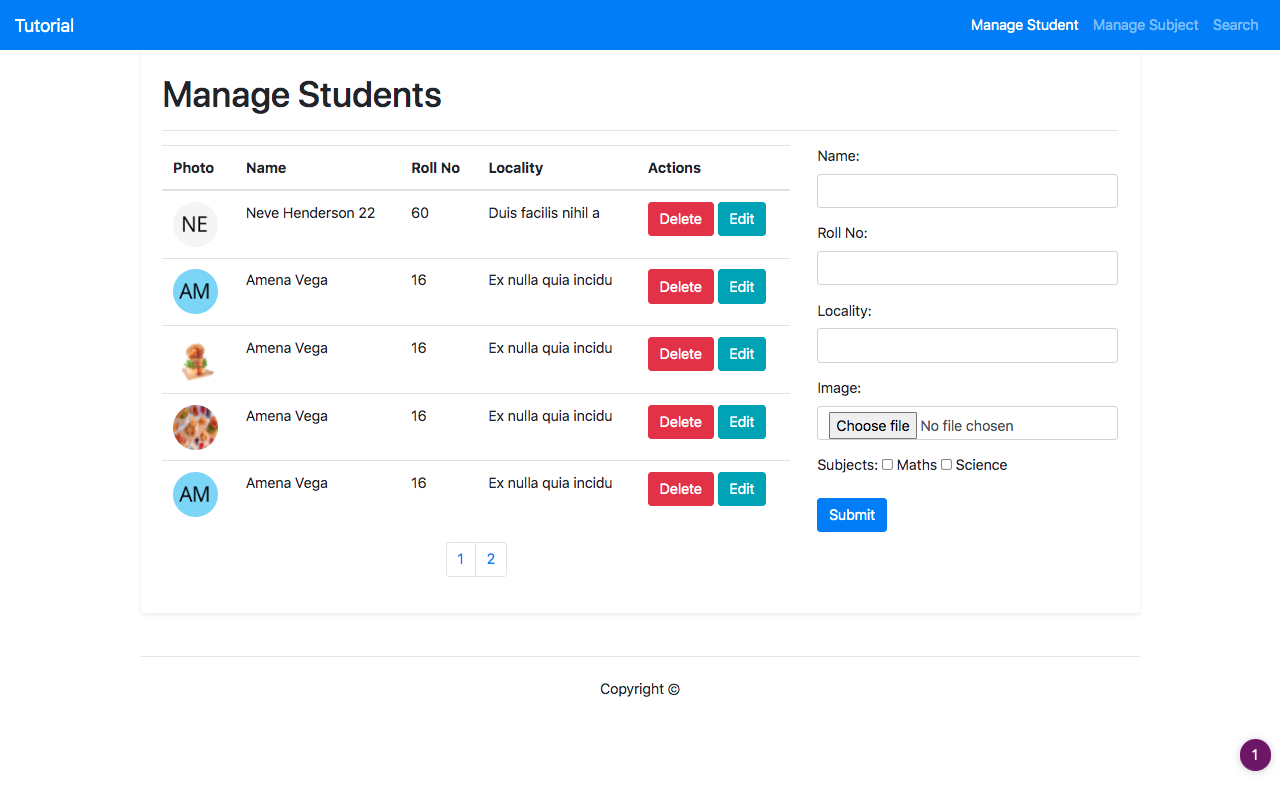
Task: Go to page 2 of students
Action: coord(491,559)
